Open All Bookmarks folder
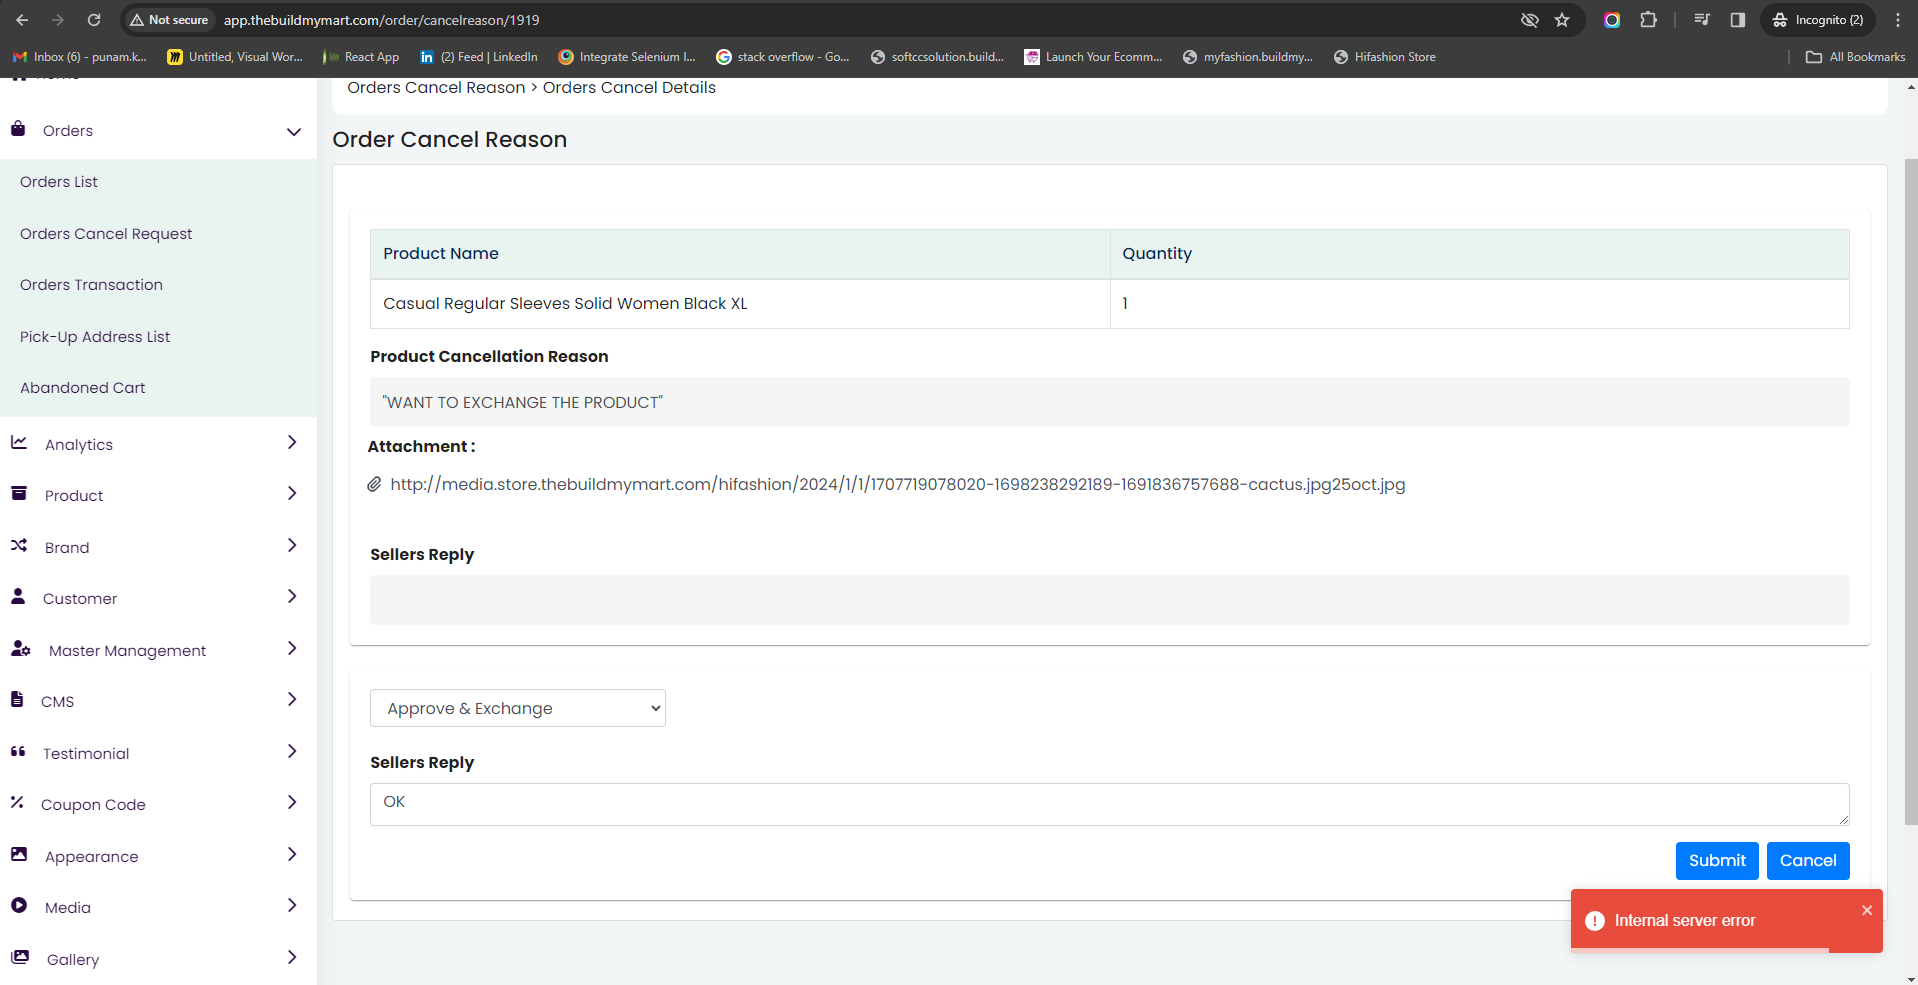The image size is (1918, 985). (x=1856, y=57)
